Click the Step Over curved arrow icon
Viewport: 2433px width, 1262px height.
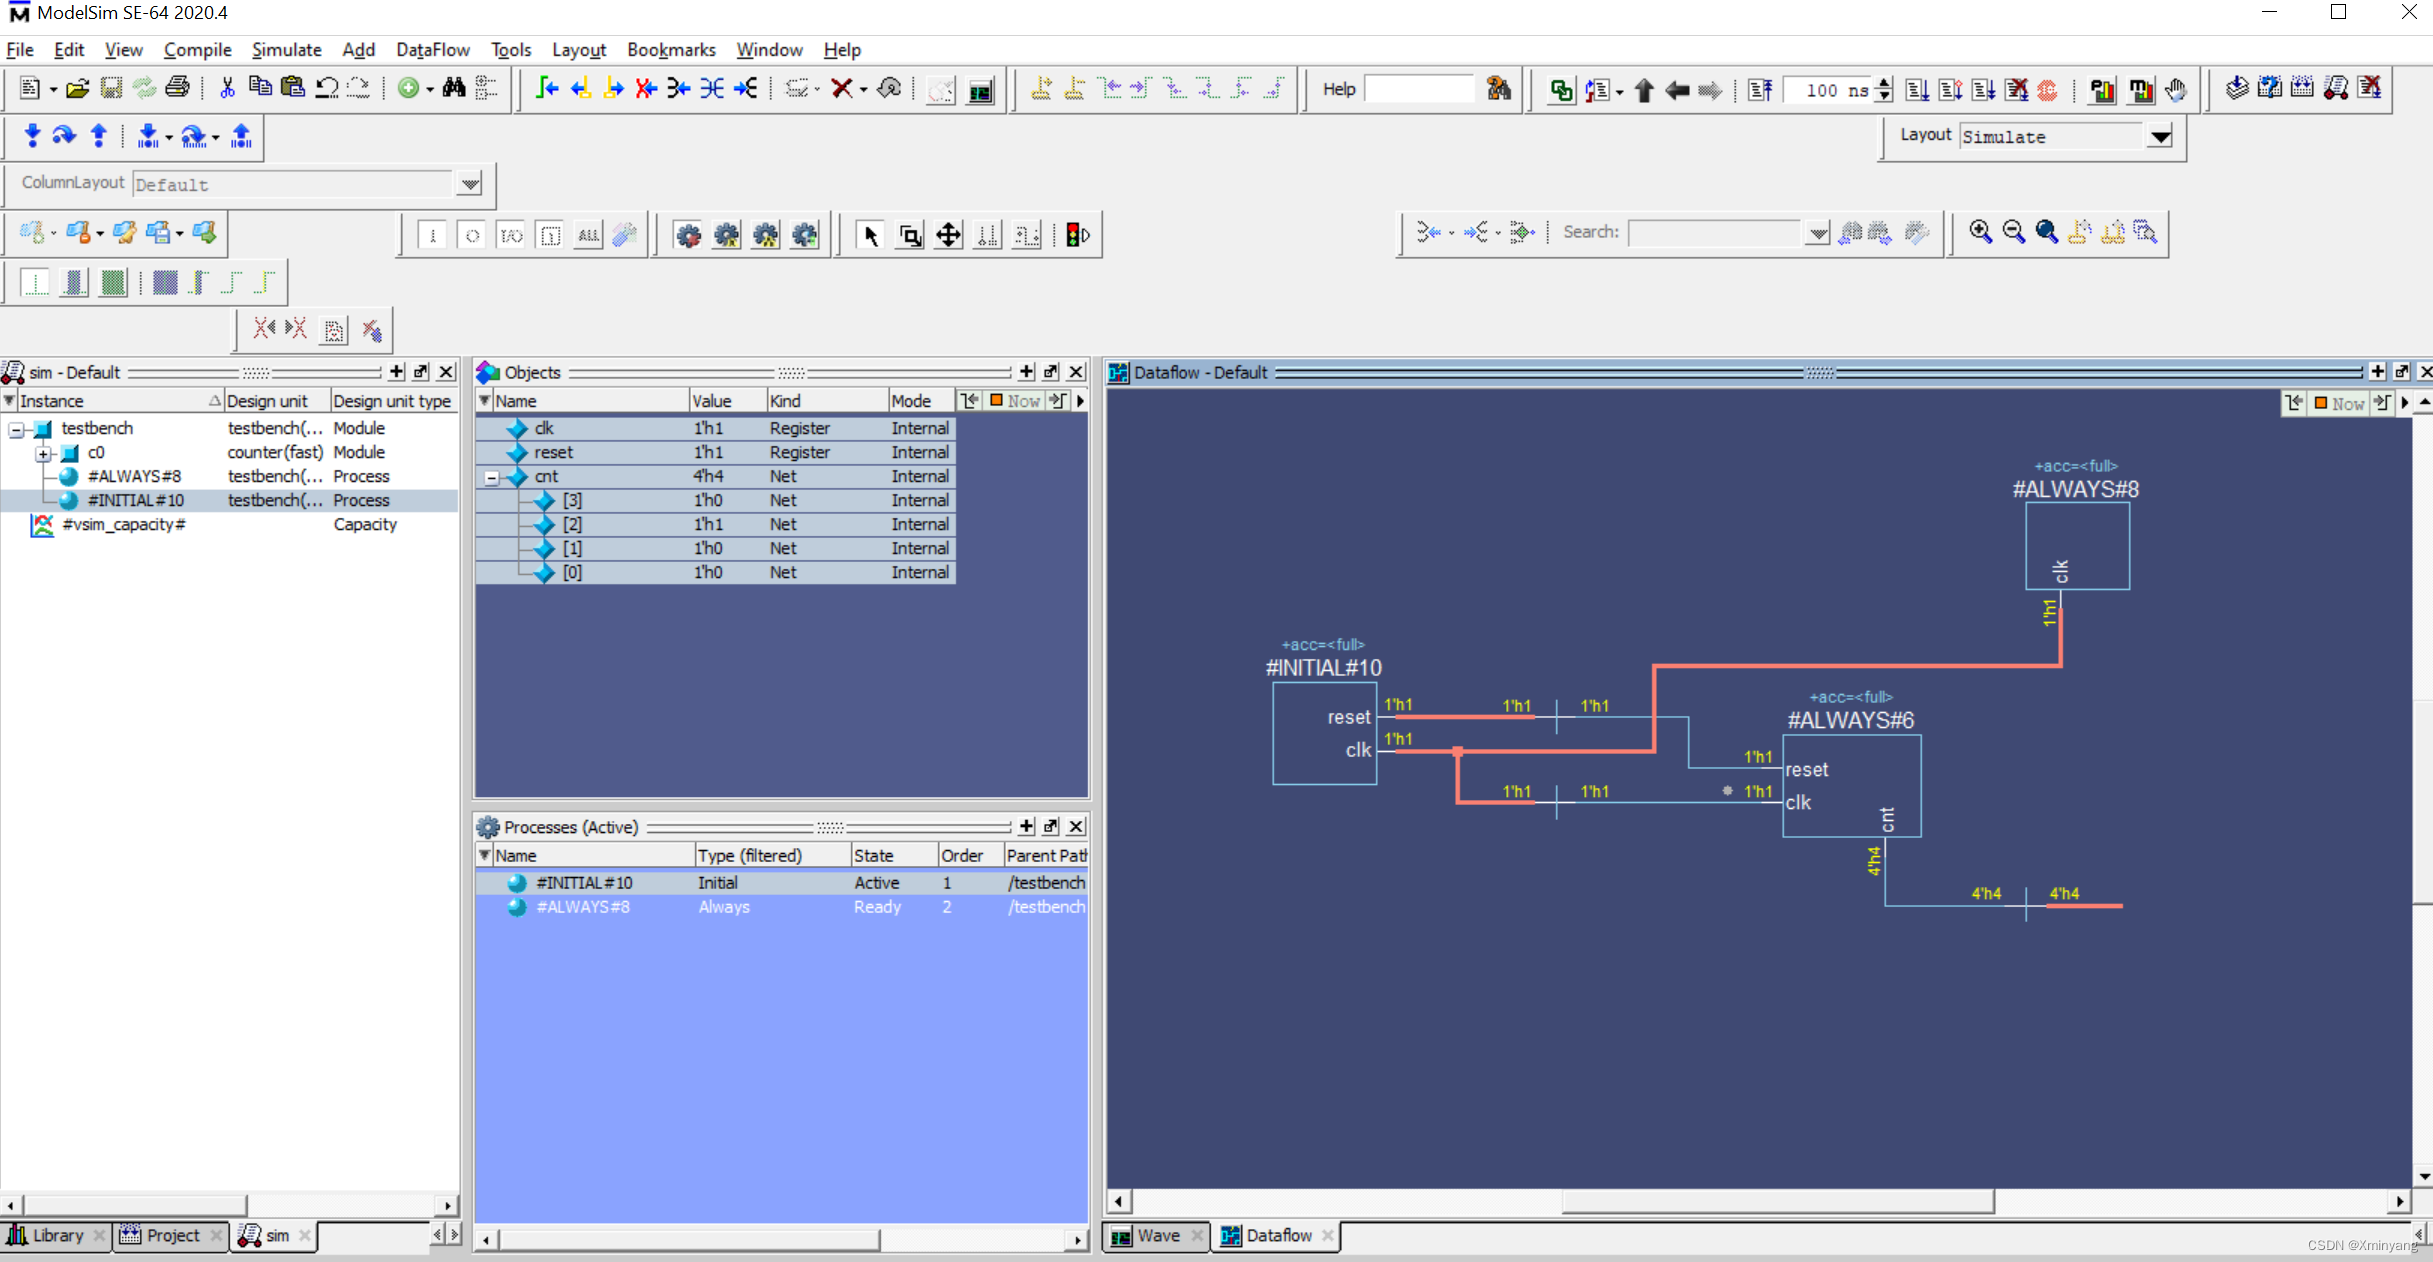click(64, 136)
